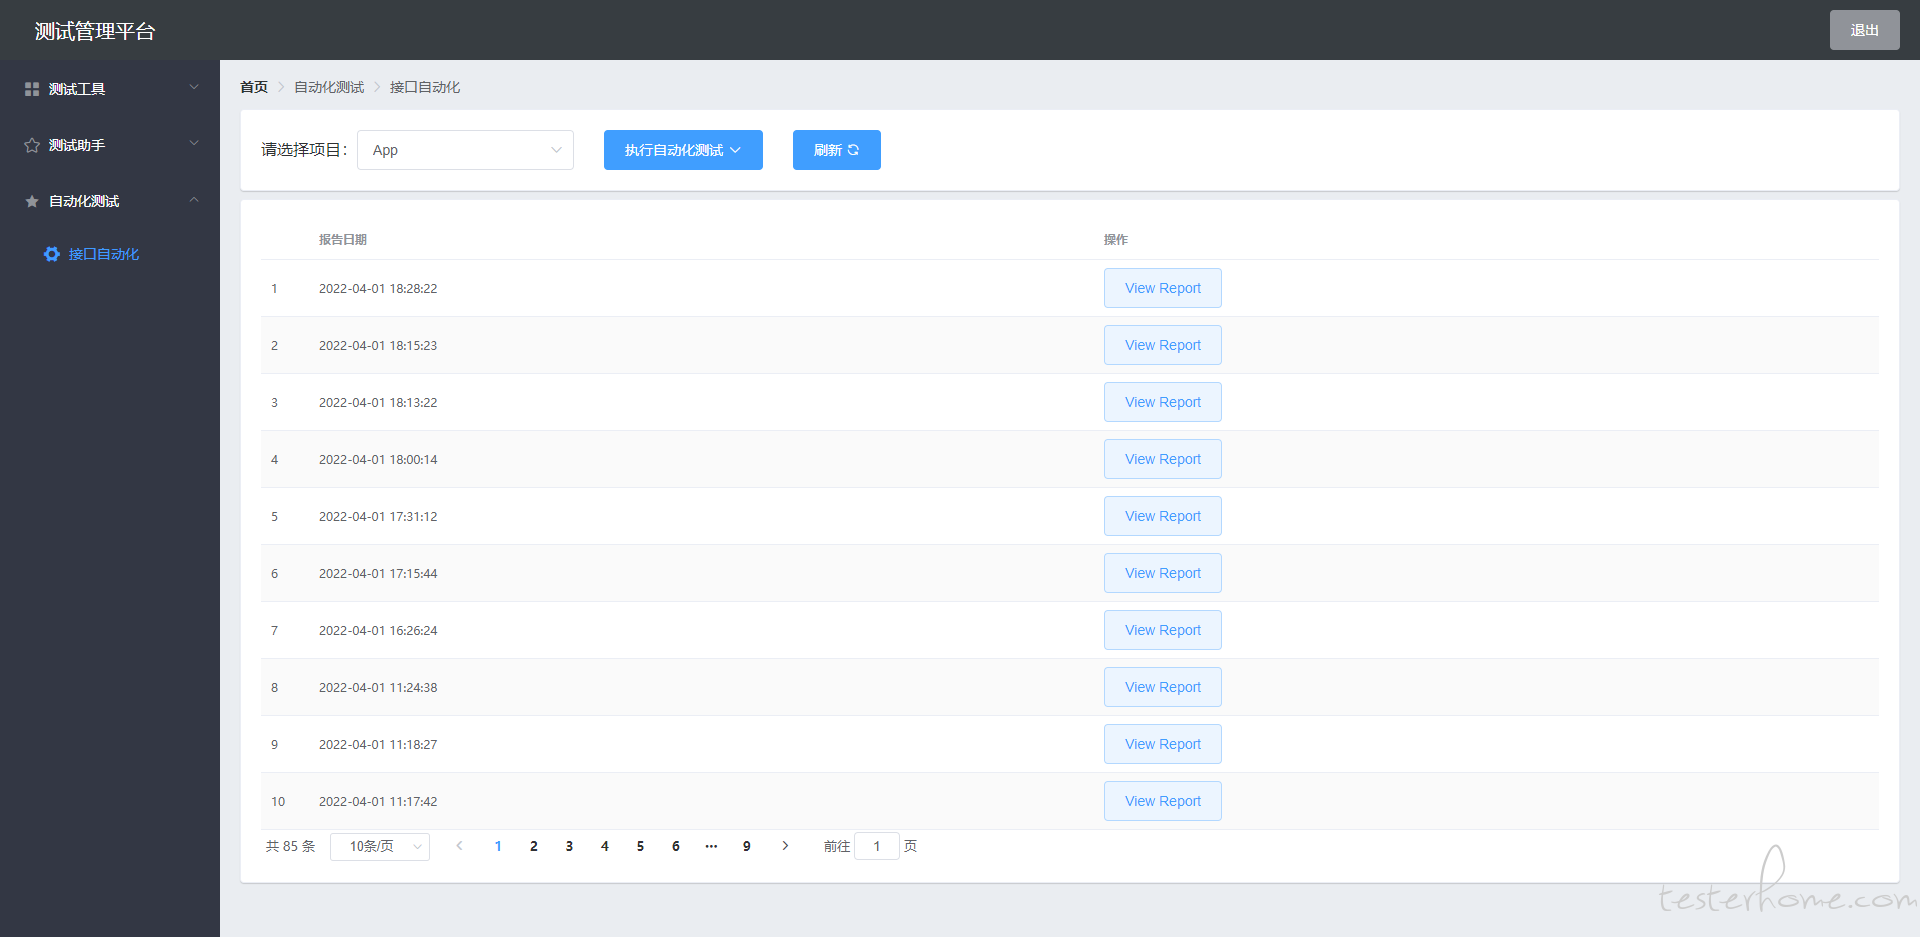
Task: Expand the 测试工具 sidebar menu chevron
Action: click(194, 87)
